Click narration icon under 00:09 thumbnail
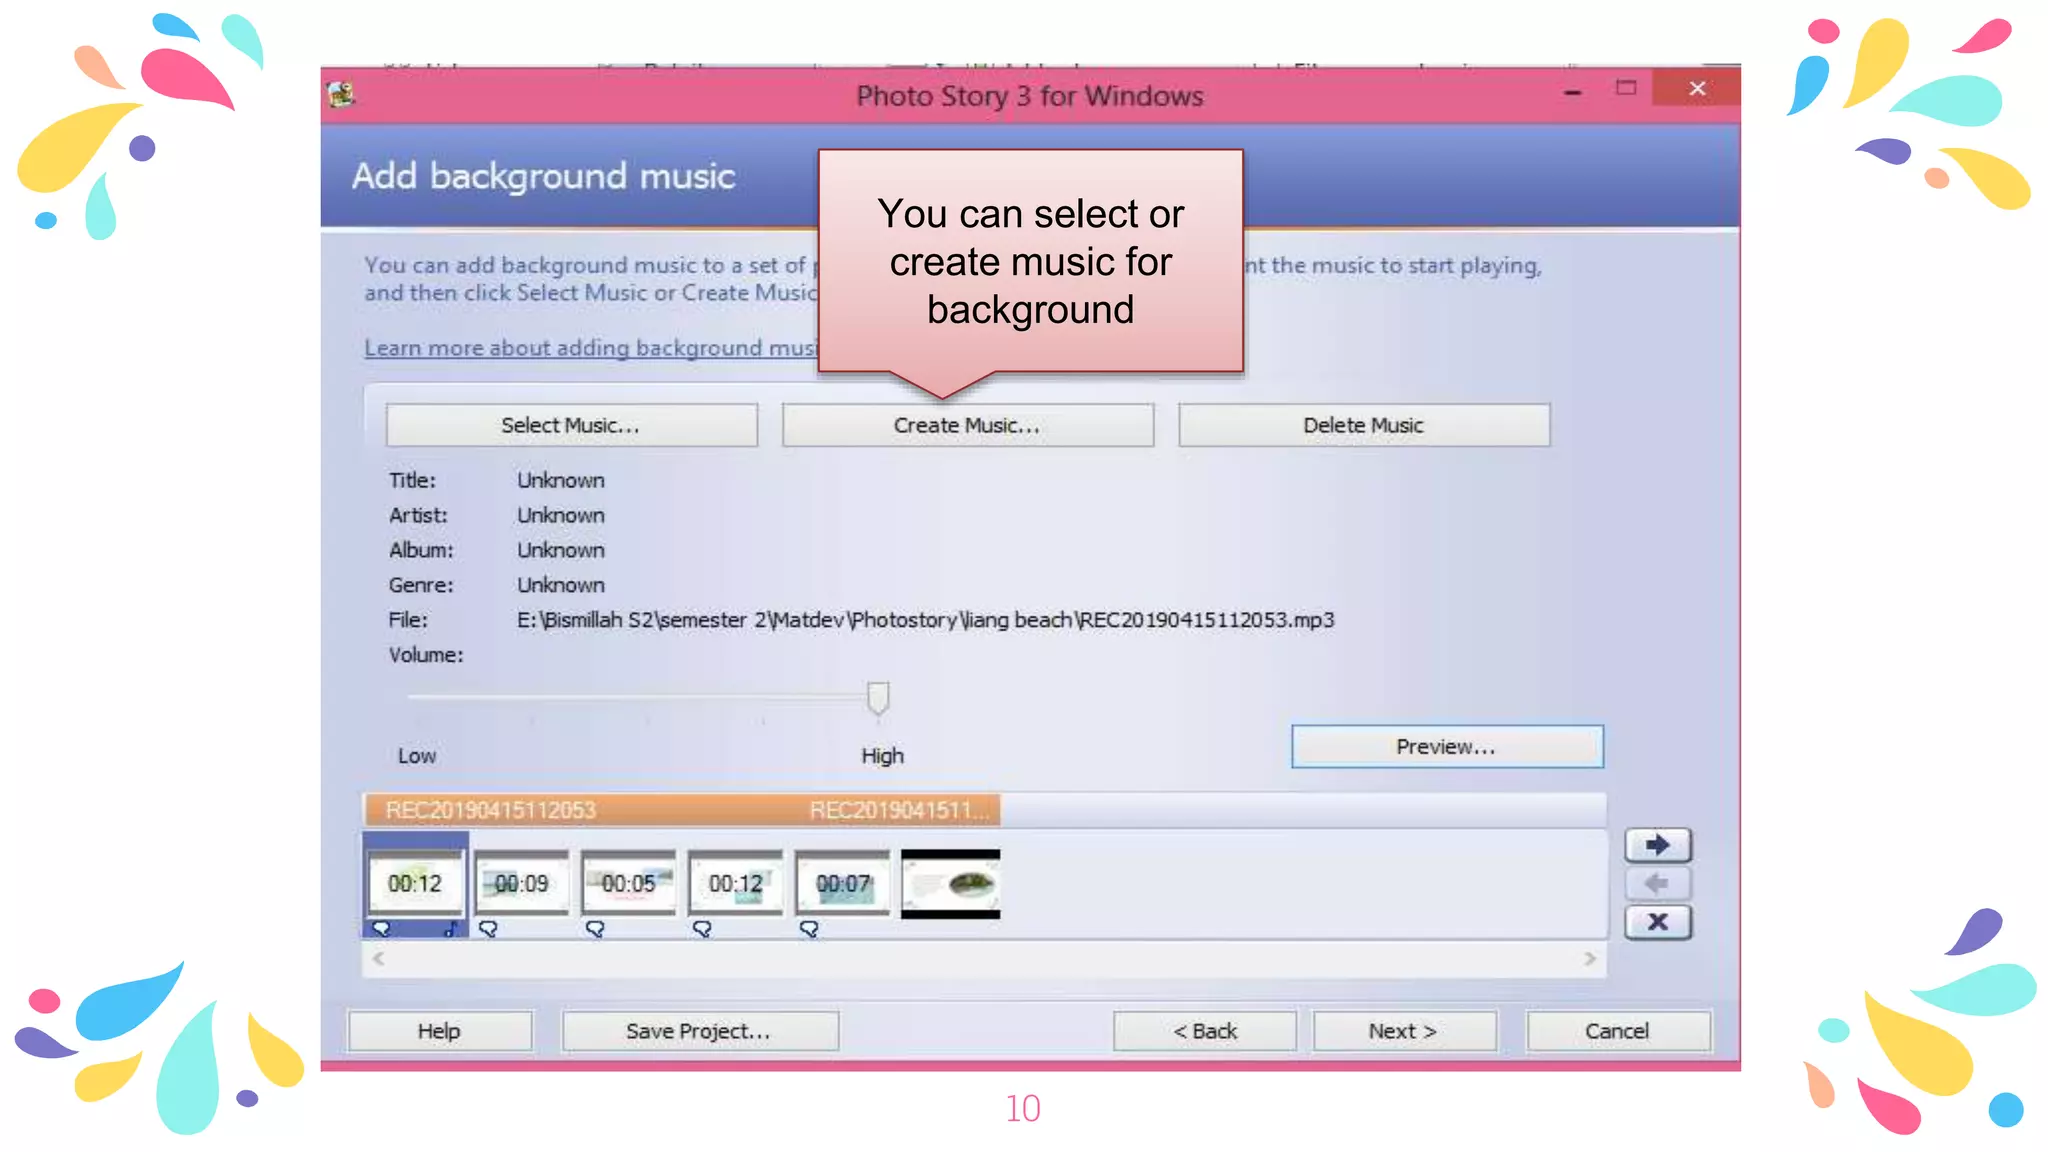 (488, 929)
